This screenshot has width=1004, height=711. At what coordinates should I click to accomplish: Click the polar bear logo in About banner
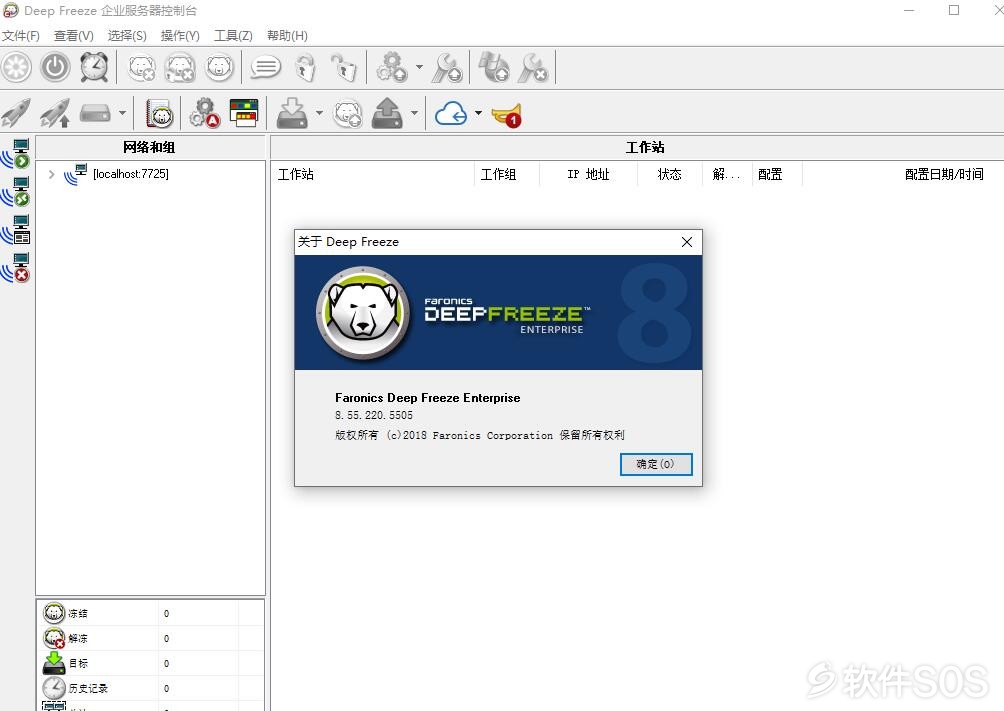(363, 313)
